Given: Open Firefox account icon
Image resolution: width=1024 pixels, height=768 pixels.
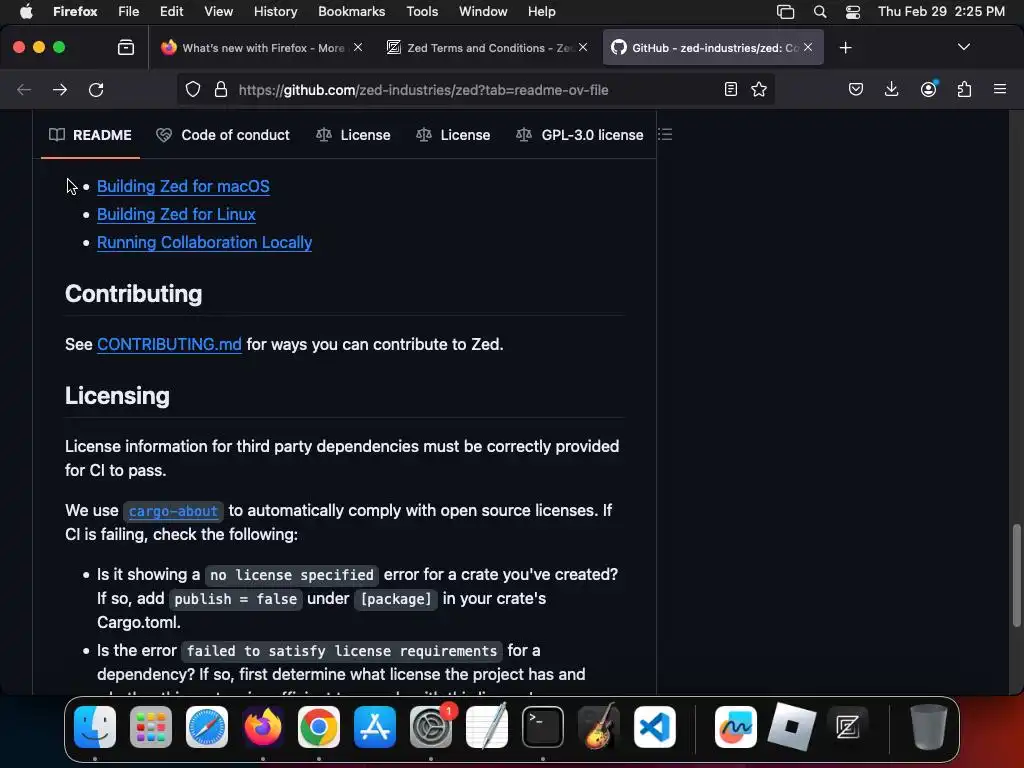Looking at the screenshot, I should coord(928,89).
